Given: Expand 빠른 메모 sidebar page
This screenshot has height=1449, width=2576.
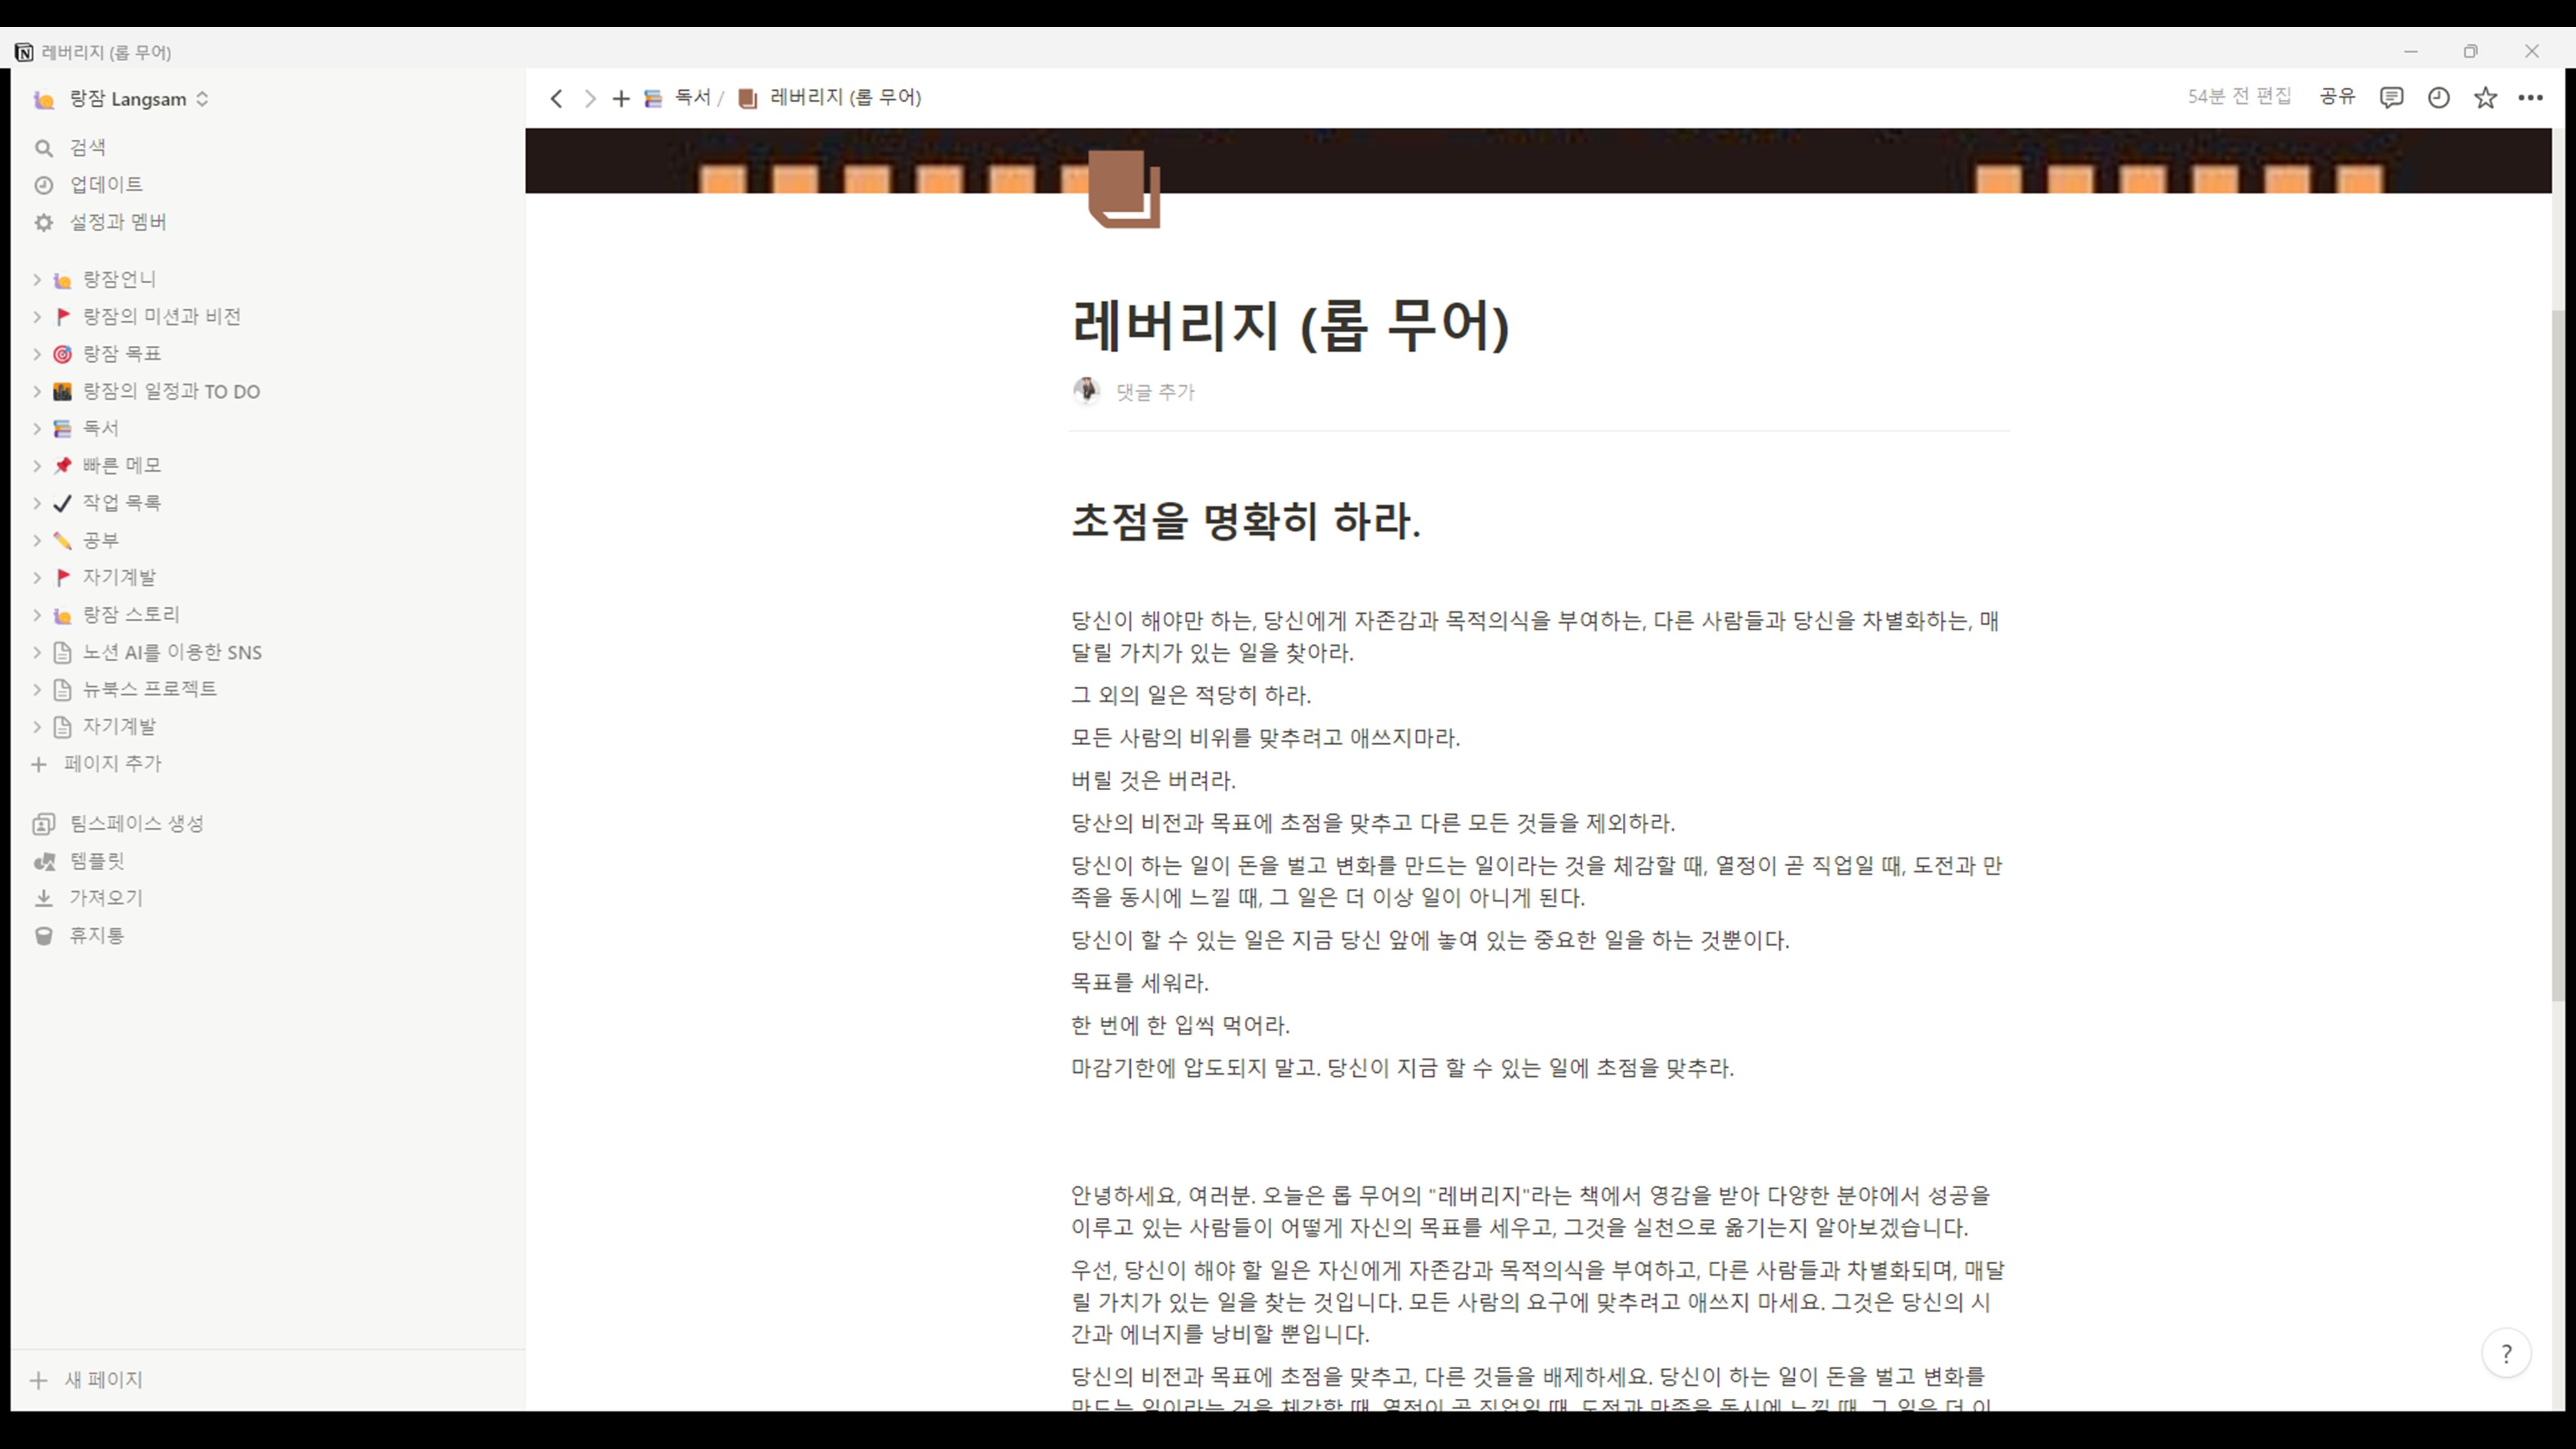Looking at the screenshot, I should pyautogui.click(x=37, y=465).
